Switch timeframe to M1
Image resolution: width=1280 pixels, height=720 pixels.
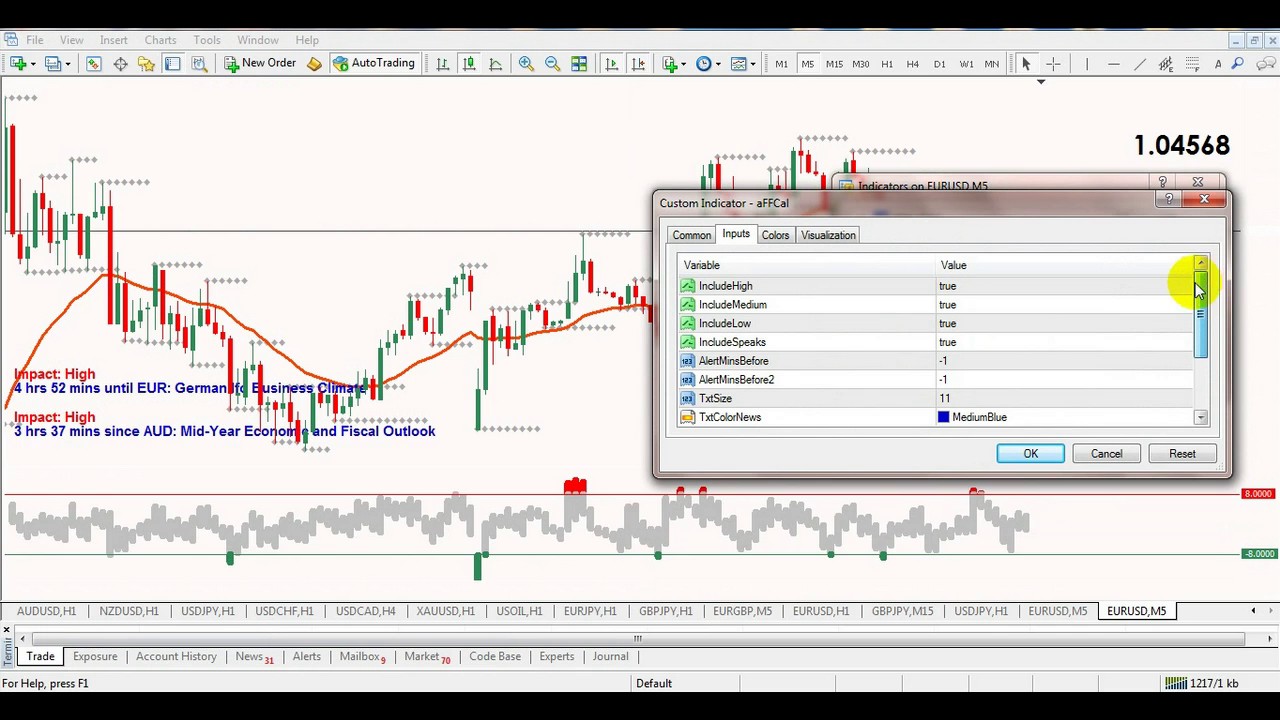click(x=781, y=64)
